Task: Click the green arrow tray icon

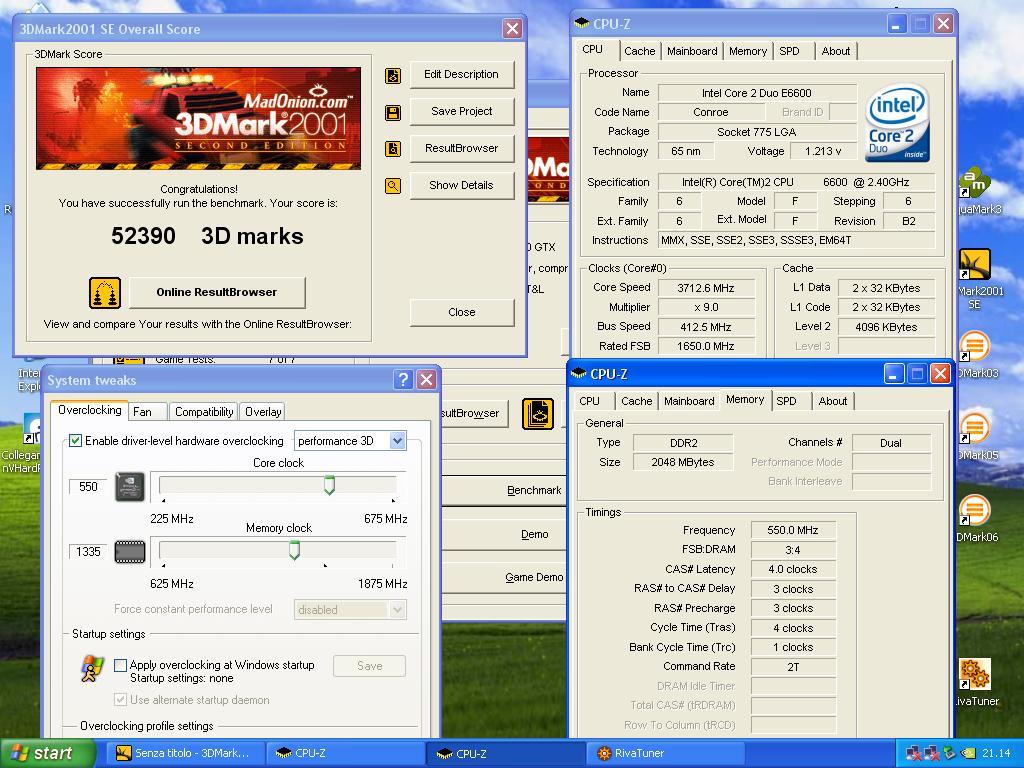Action: point(950,754)
